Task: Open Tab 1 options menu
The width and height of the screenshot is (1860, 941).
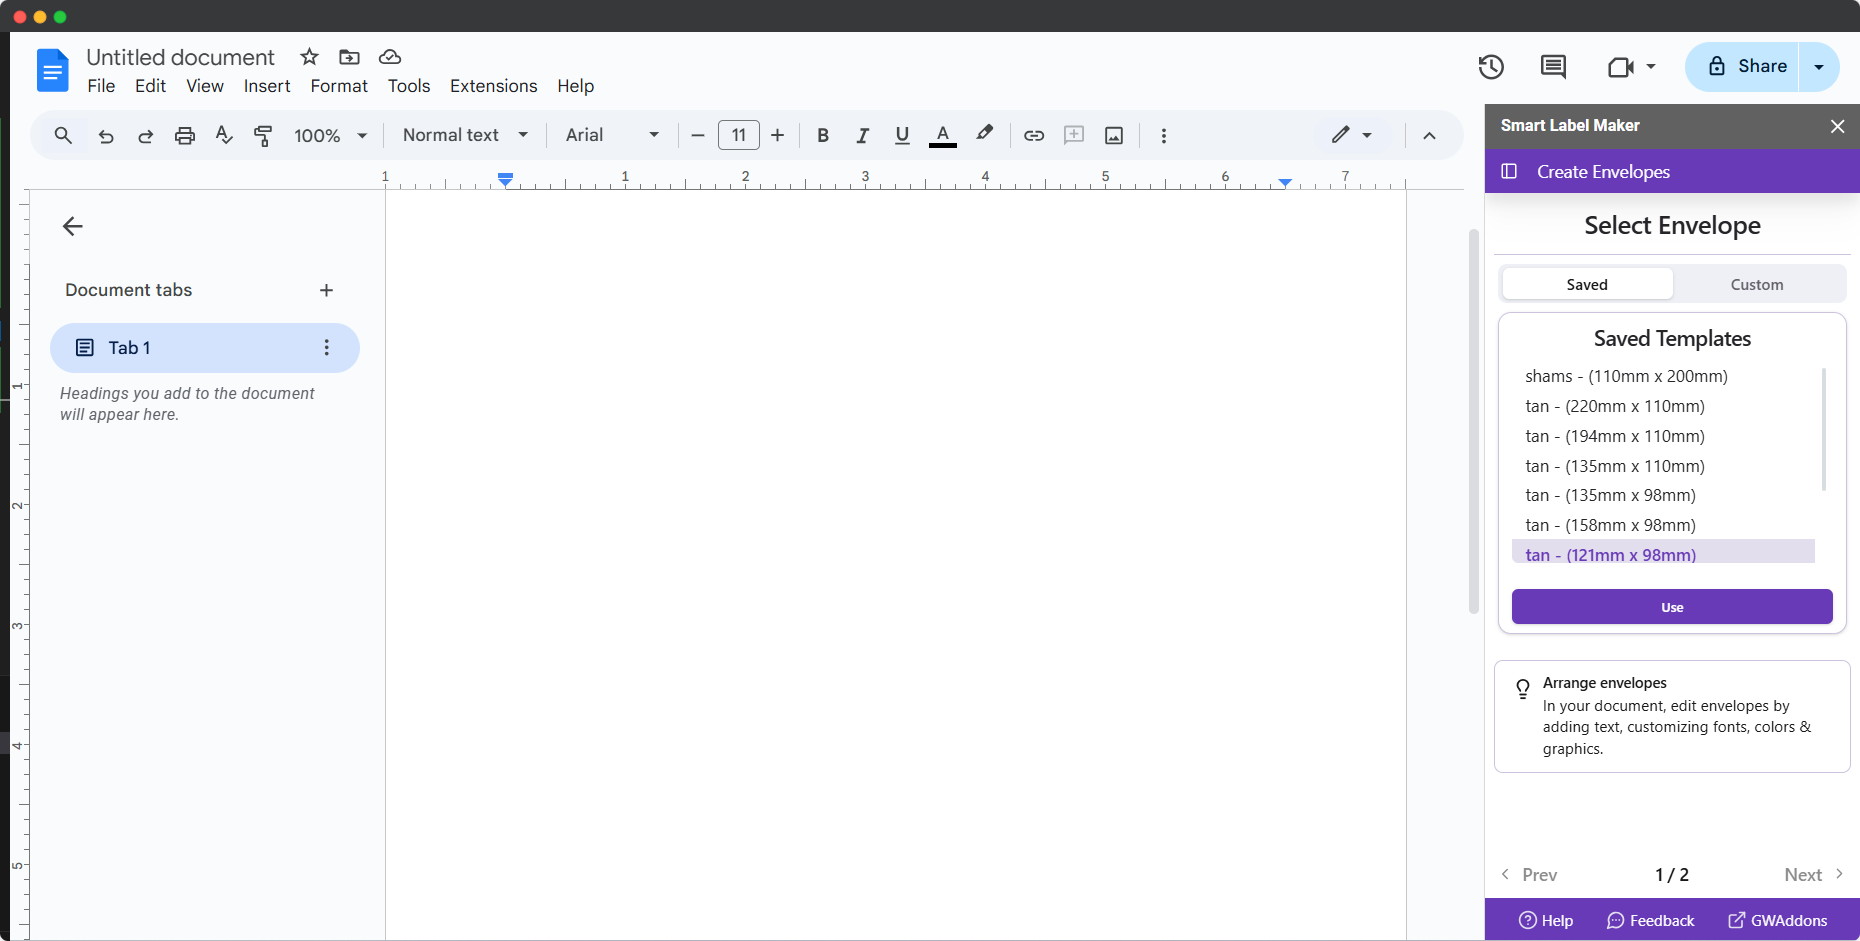Action: click(326, 347)
